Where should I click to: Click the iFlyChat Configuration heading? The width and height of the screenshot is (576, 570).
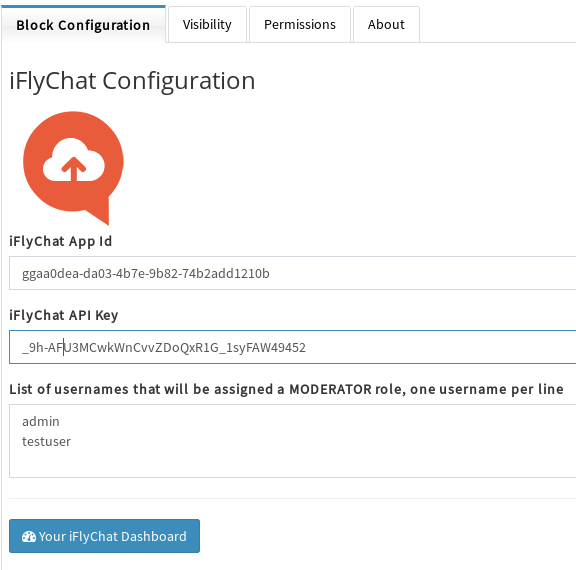[132, 81]
